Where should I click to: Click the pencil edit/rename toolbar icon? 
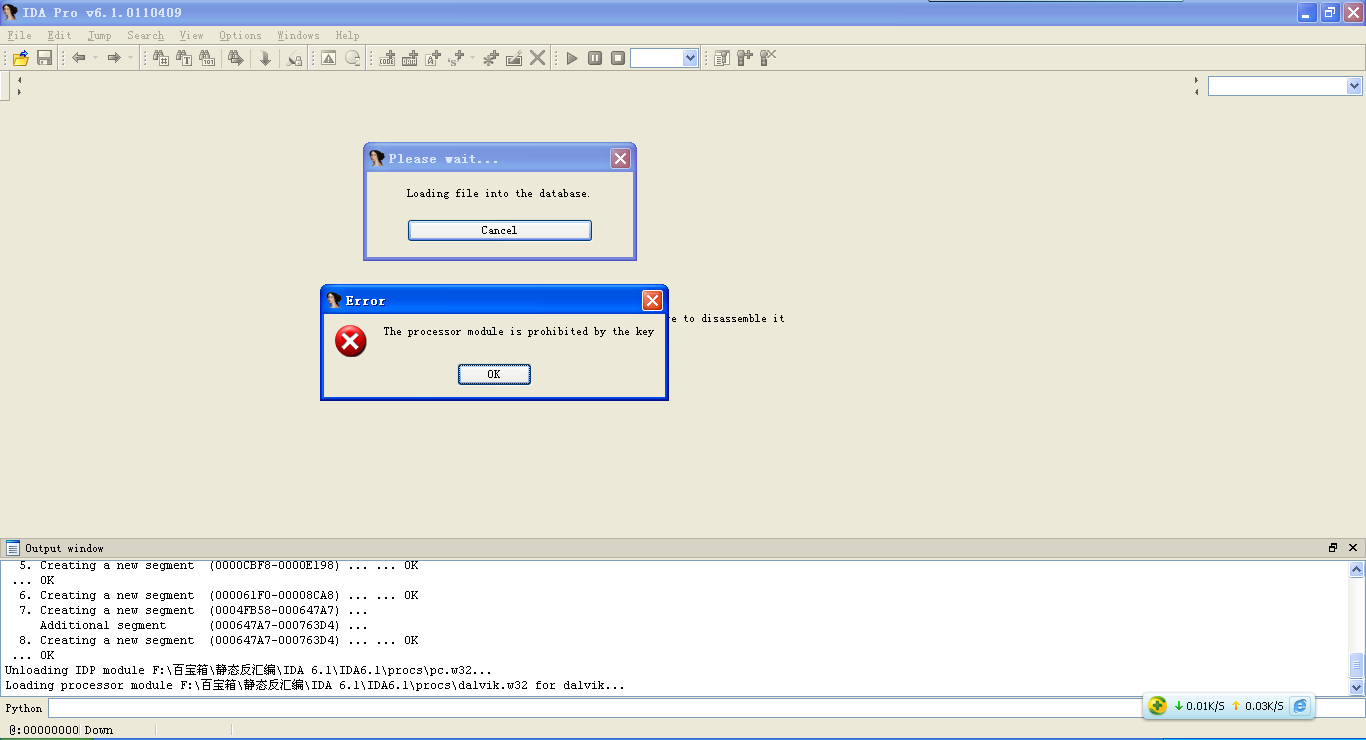[514, 58]
